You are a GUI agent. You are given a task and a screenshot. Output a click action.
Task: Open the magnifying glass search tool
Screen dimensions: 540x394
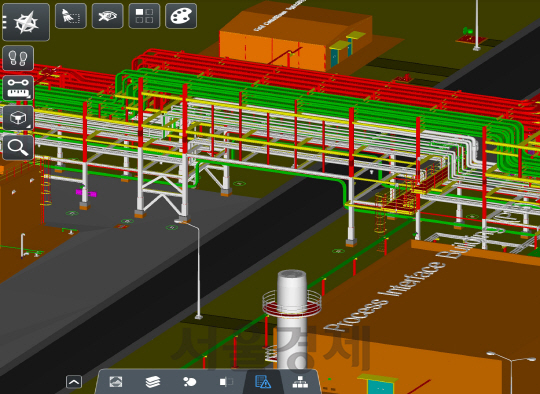(18, 148)
